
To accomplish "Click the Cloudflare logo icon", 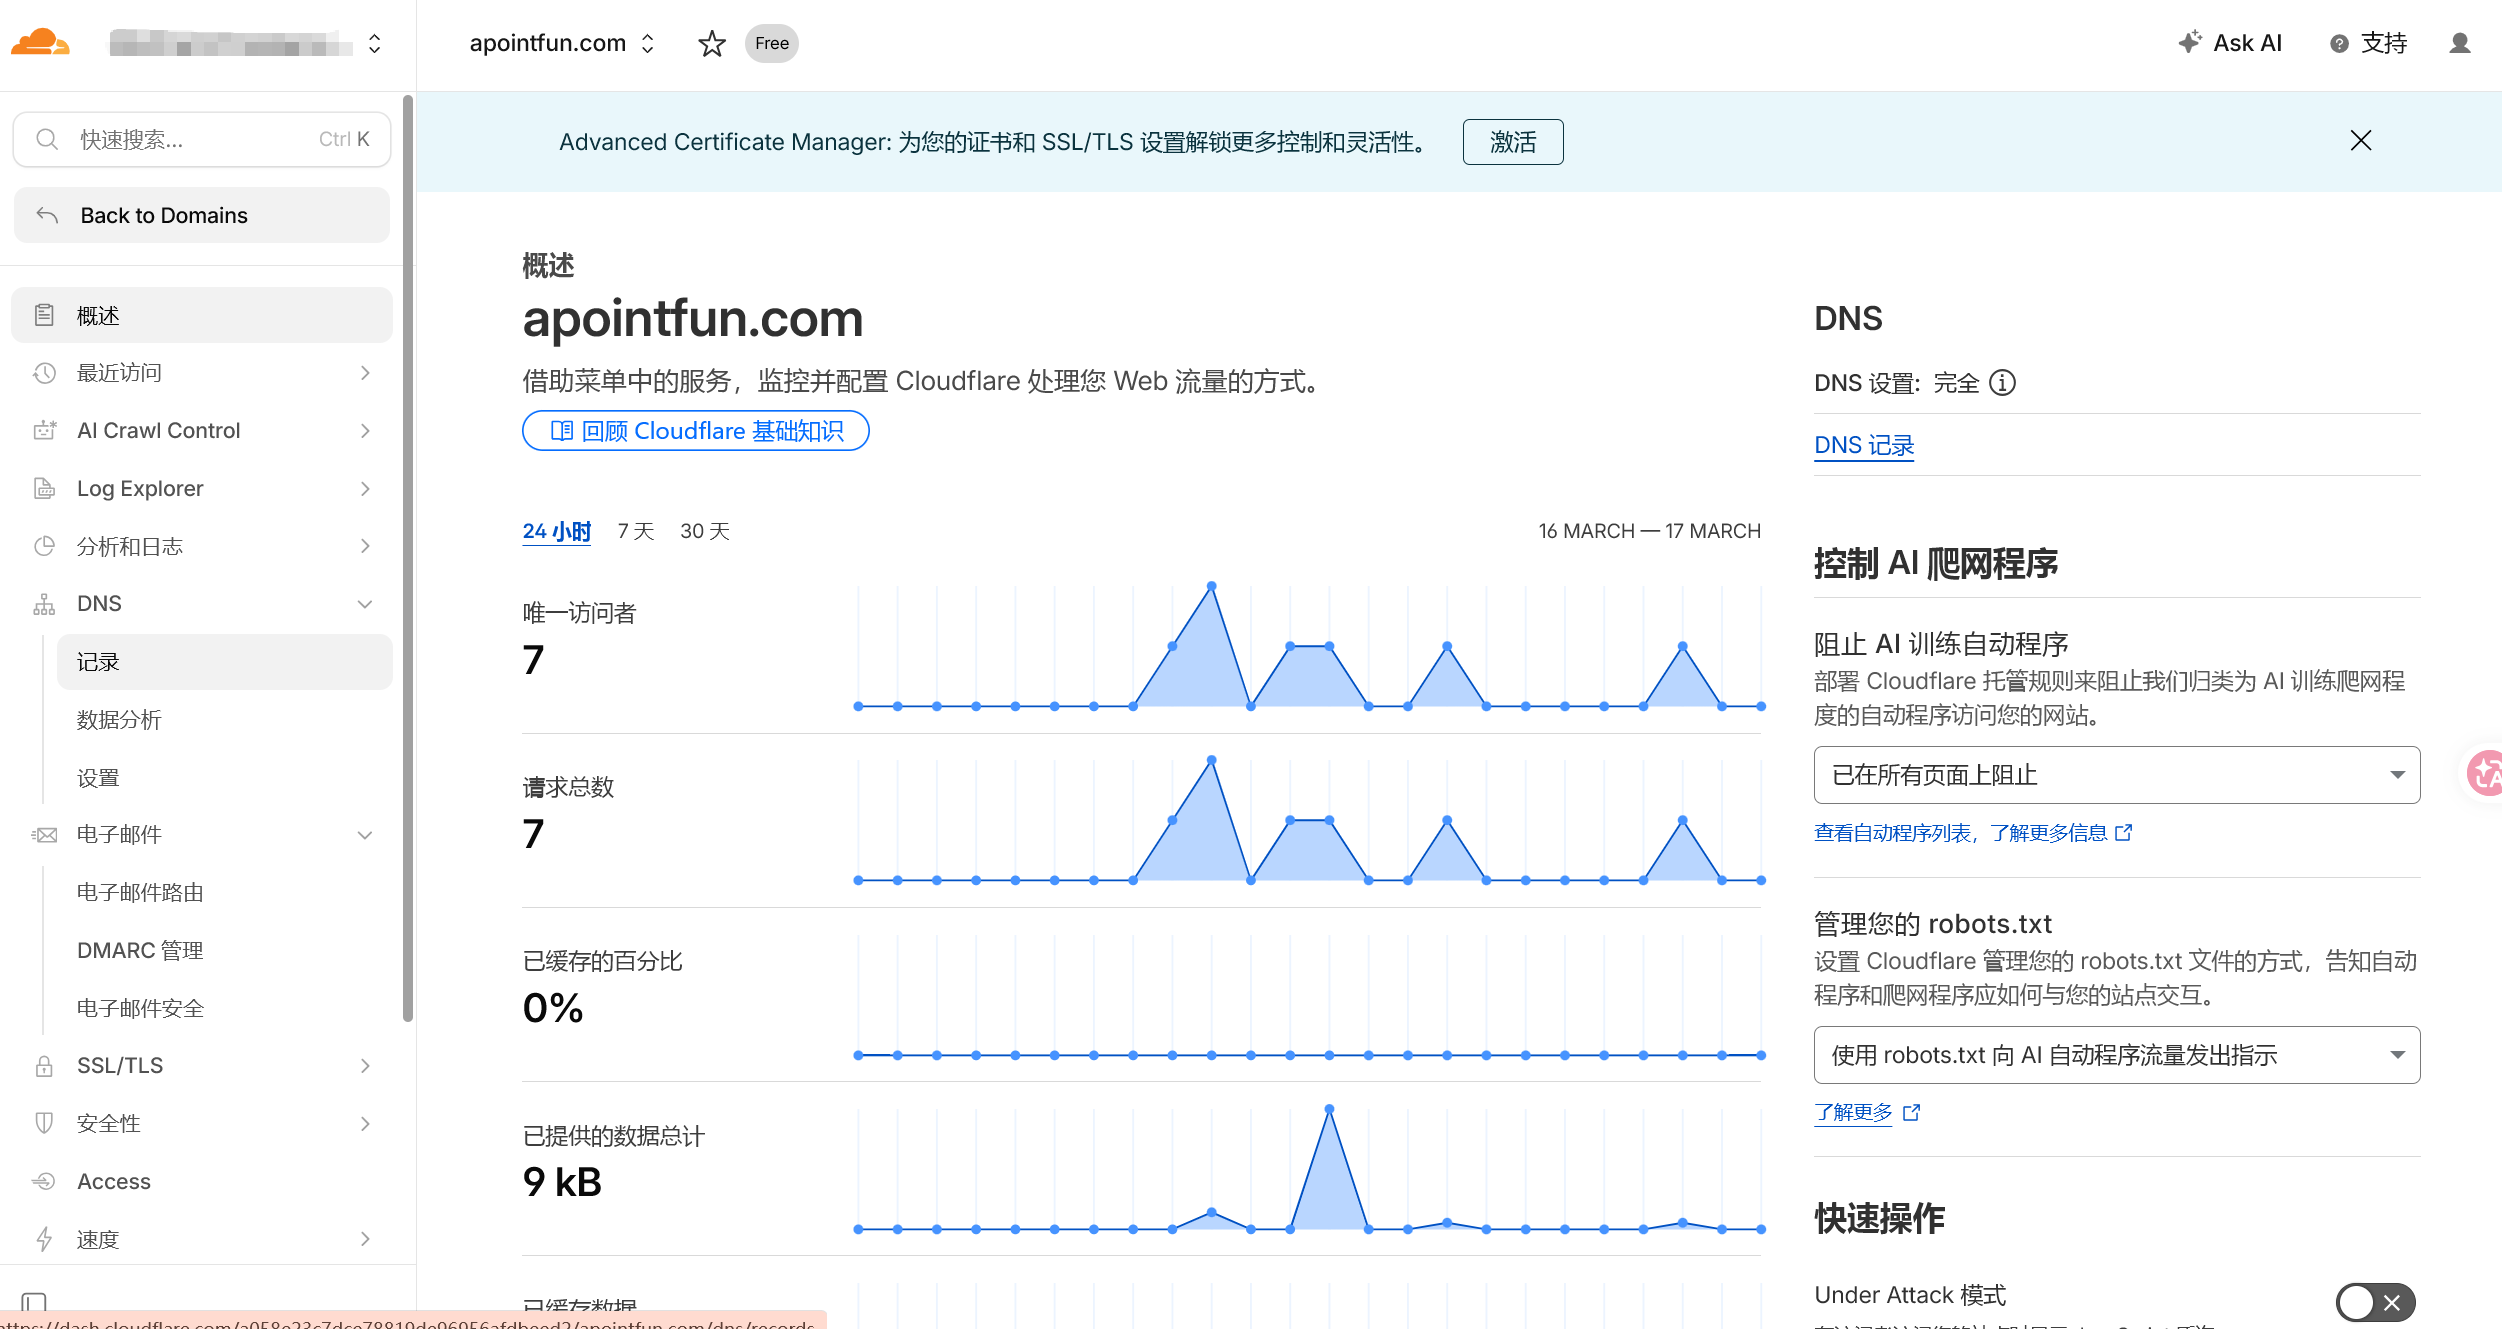I will point(40,43).
